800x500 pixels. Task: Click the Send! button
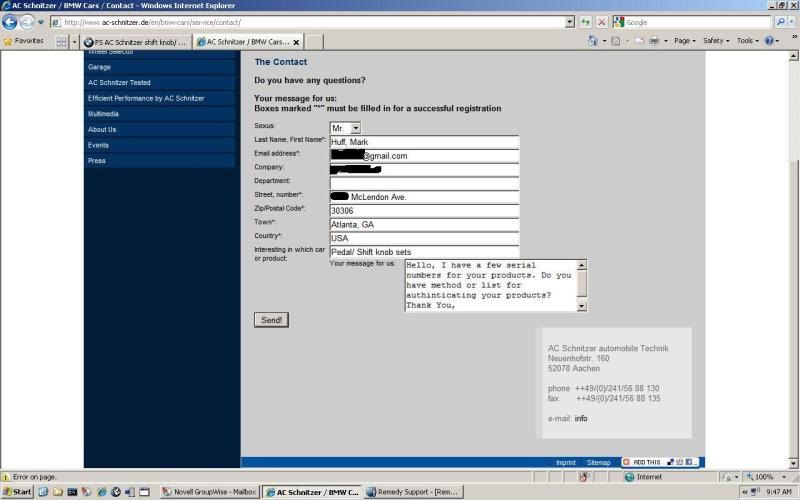point(271,320)
